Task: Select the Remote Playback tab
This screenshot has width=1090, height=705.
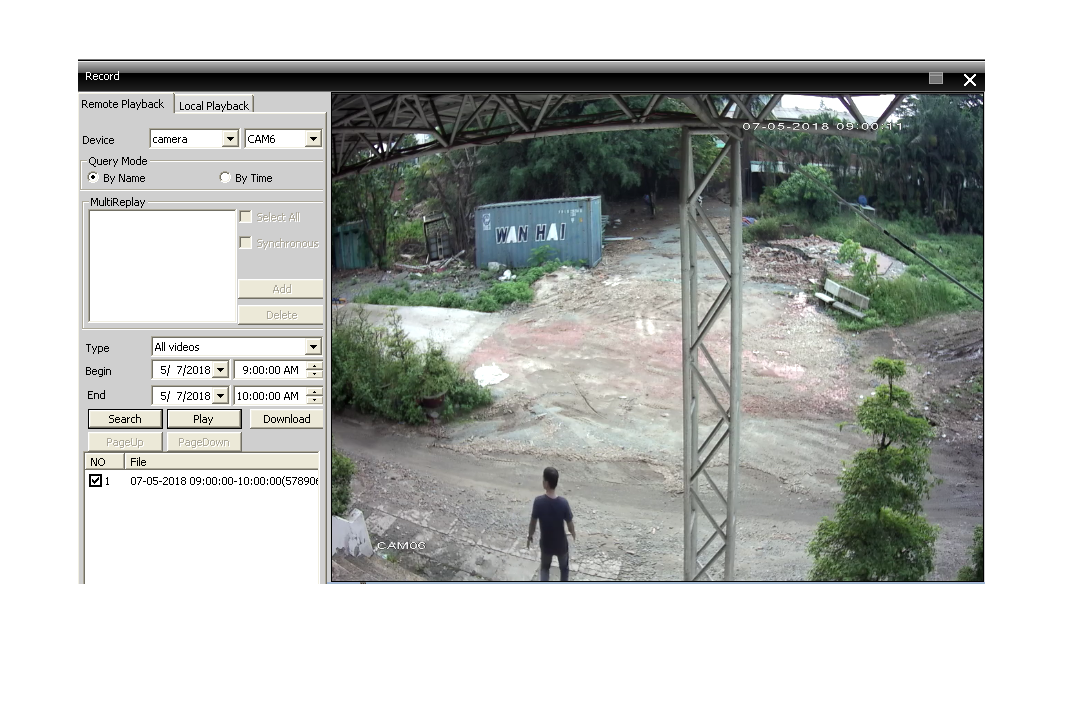Action: tap(122, 104)
